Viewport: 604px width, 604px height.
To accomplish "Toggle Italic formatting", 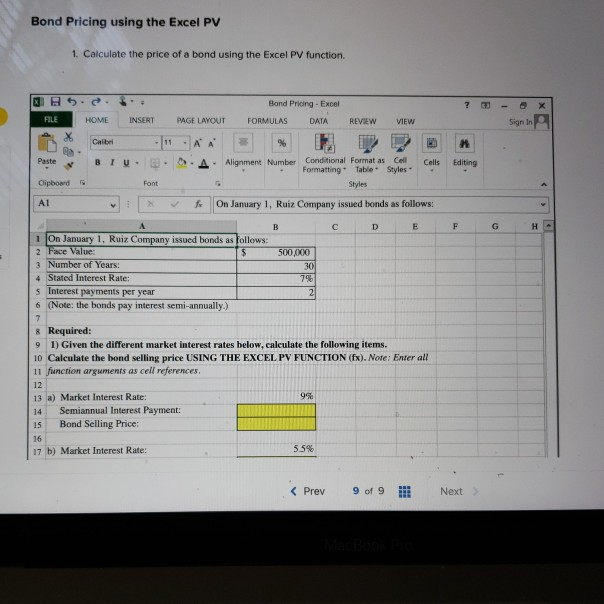I will tap(112, 163).
